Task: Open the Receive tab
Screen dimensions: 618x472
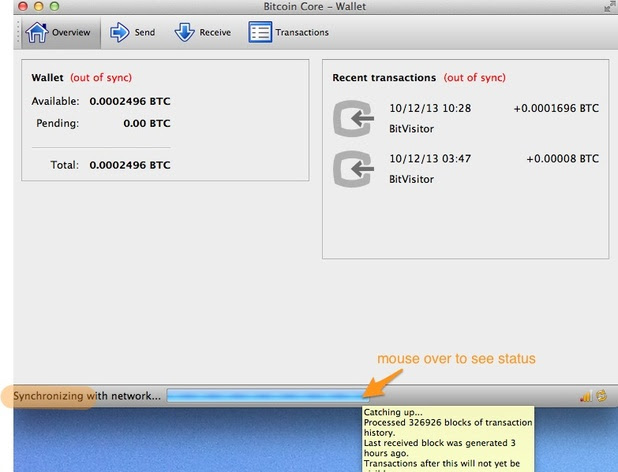Action: (x=203, y=32)
